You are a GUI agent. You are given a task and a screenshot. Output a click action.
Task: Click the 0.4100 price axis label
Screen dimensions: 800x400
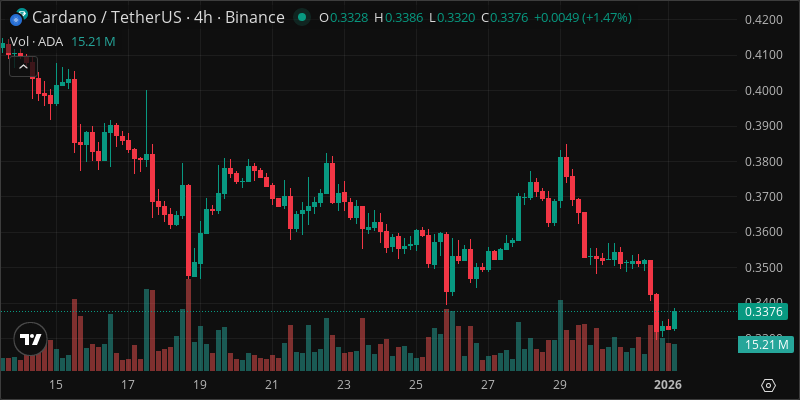[x=764, y=55]
